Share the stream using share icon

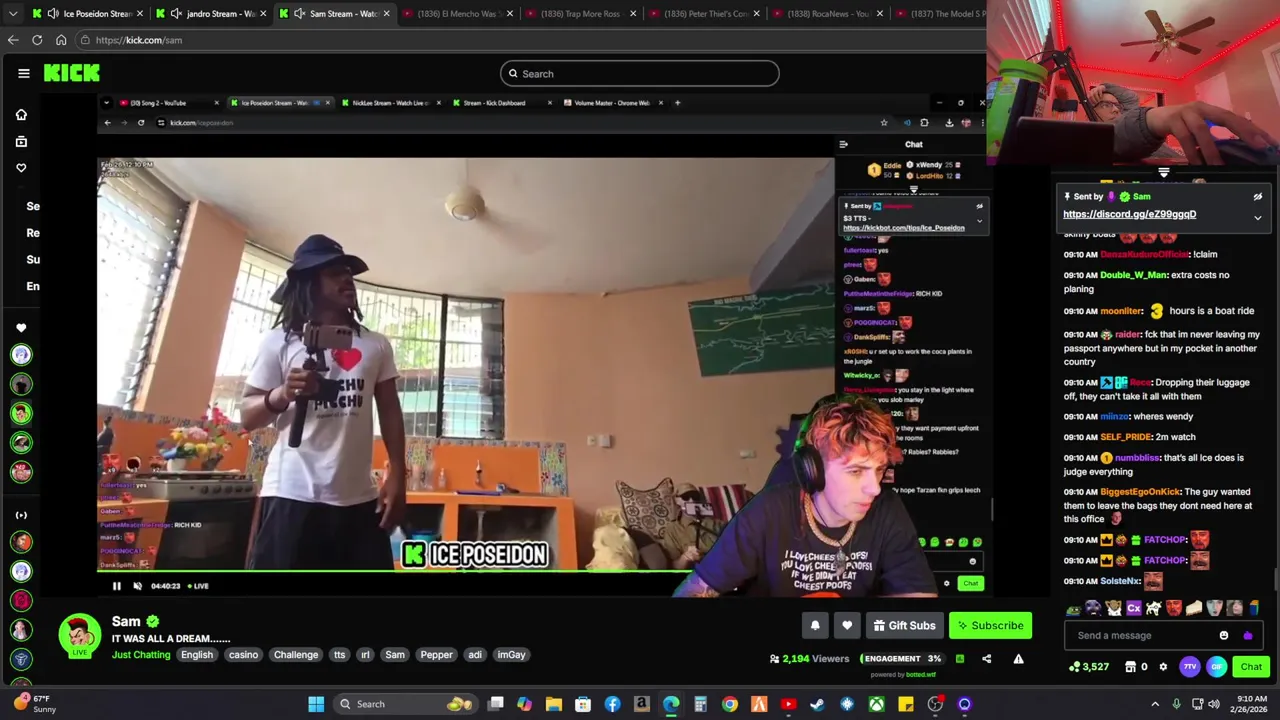(x=986, y=659)
